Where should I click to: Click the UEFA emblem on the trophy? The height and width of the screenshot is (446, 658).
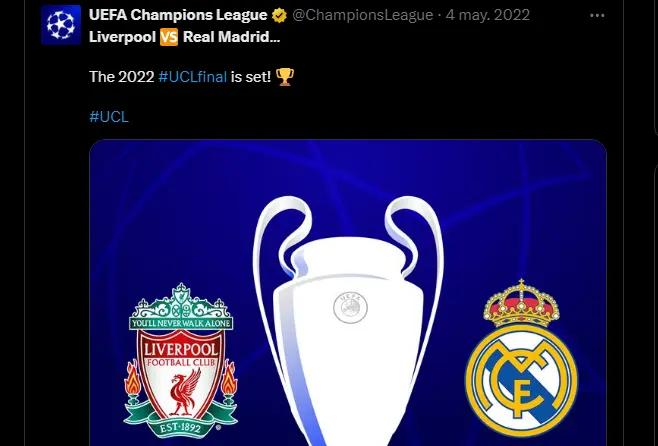tap(350, 308)
